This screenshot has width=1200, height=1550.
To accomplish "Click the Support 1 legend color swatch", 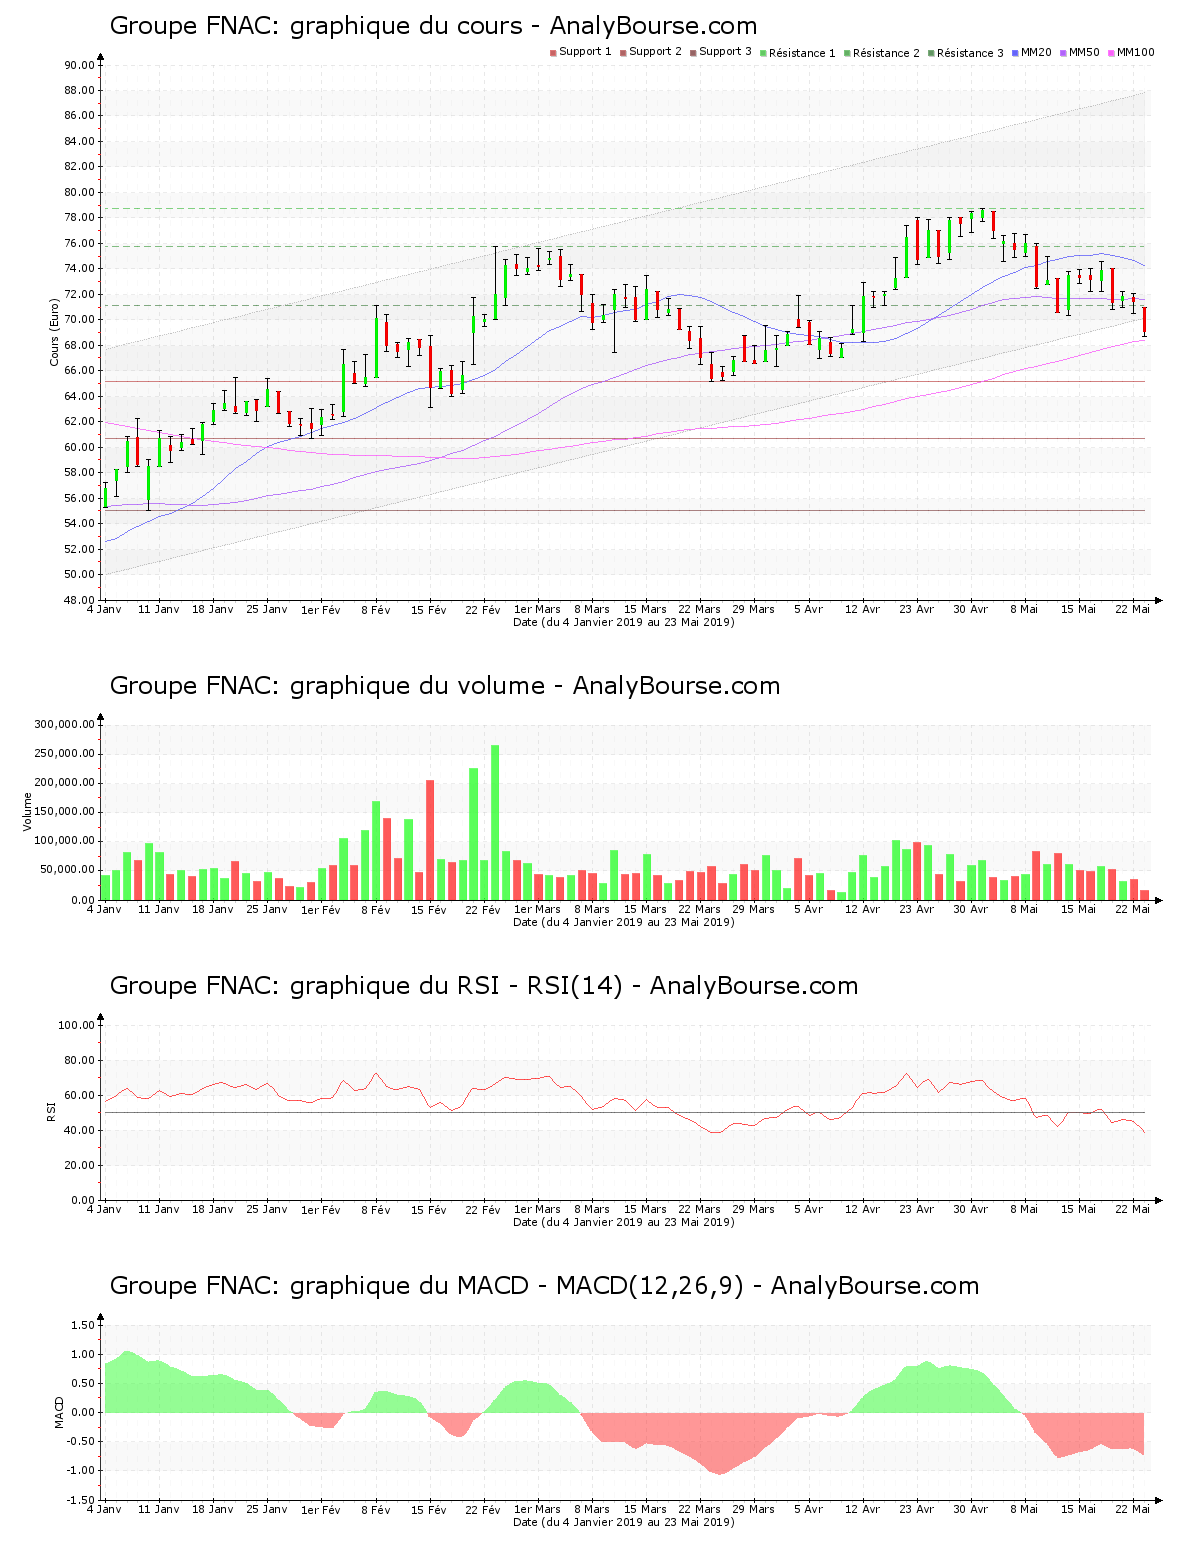I will pos(553,52).
